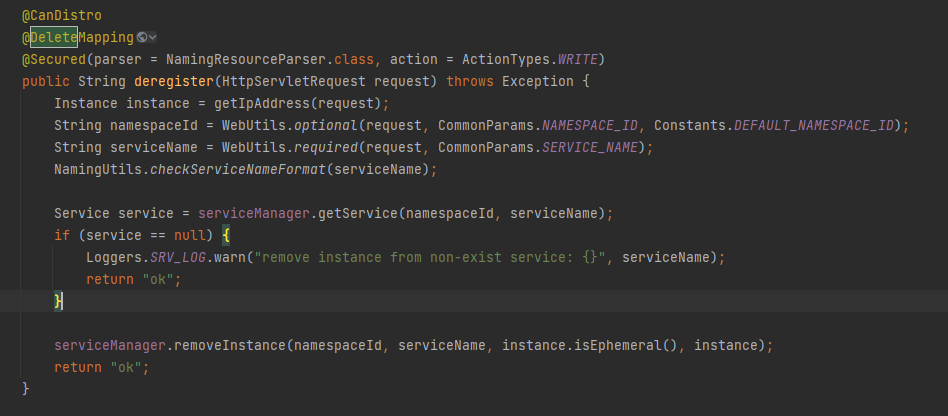Click the highlighted closing brace at the caret
This screenshot has width=948, height=416.
tap(58, 301)
